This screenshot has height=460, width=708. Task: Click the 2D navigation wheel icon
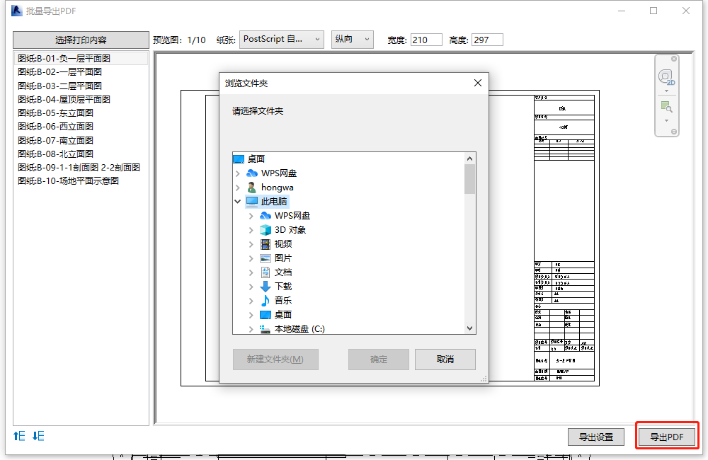[666, 77]
